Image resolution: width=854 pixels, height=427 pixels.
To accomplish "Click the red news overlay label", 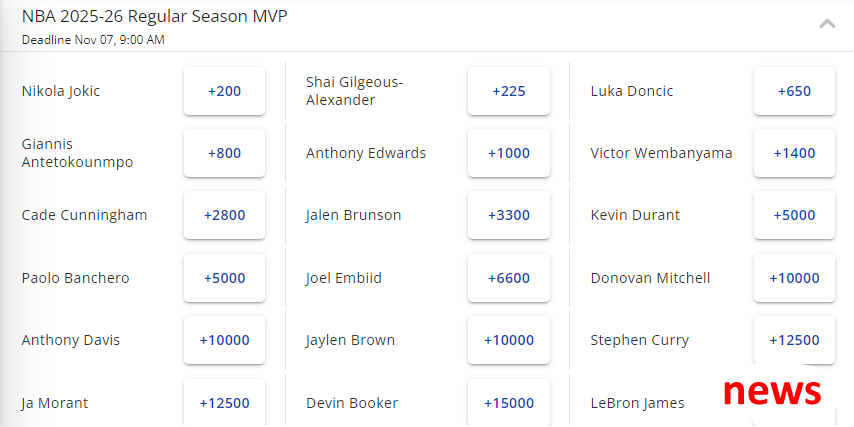I will (x=772, y=391).
